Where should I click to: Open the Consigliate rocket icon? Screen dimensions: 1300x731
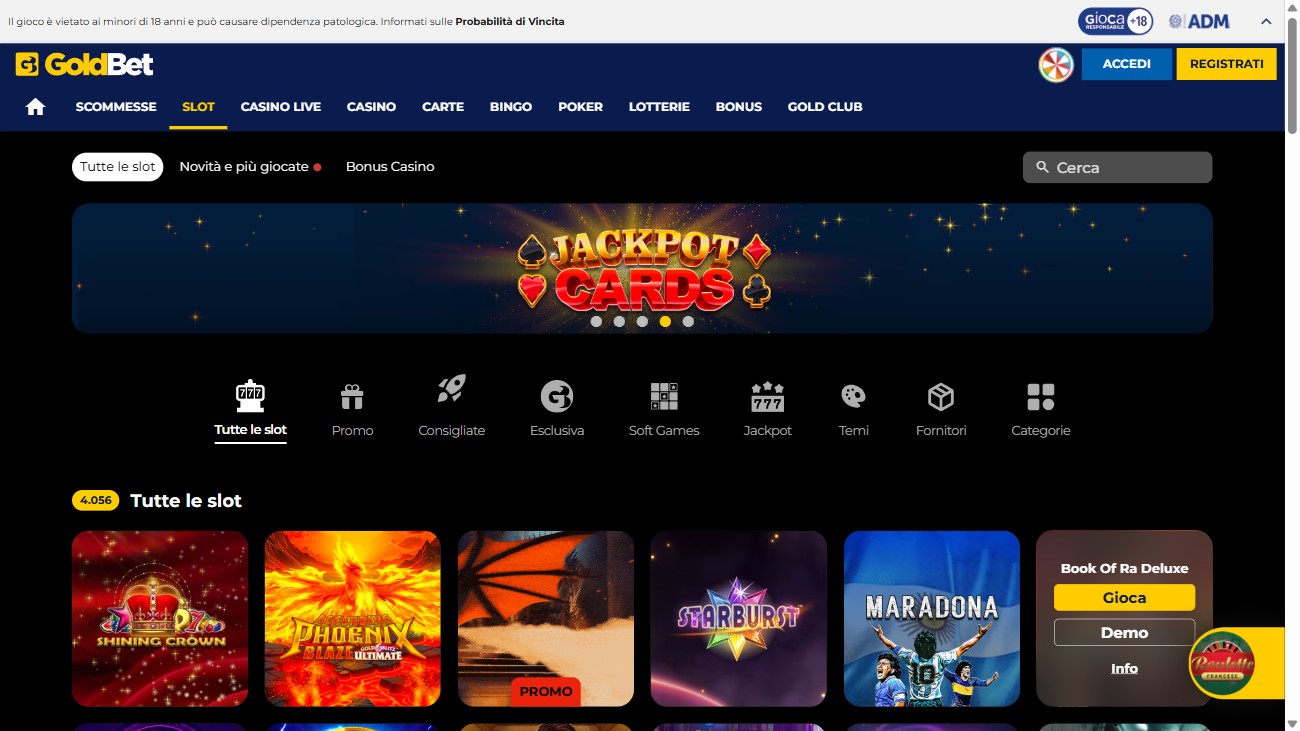click(x=451, y=389)
